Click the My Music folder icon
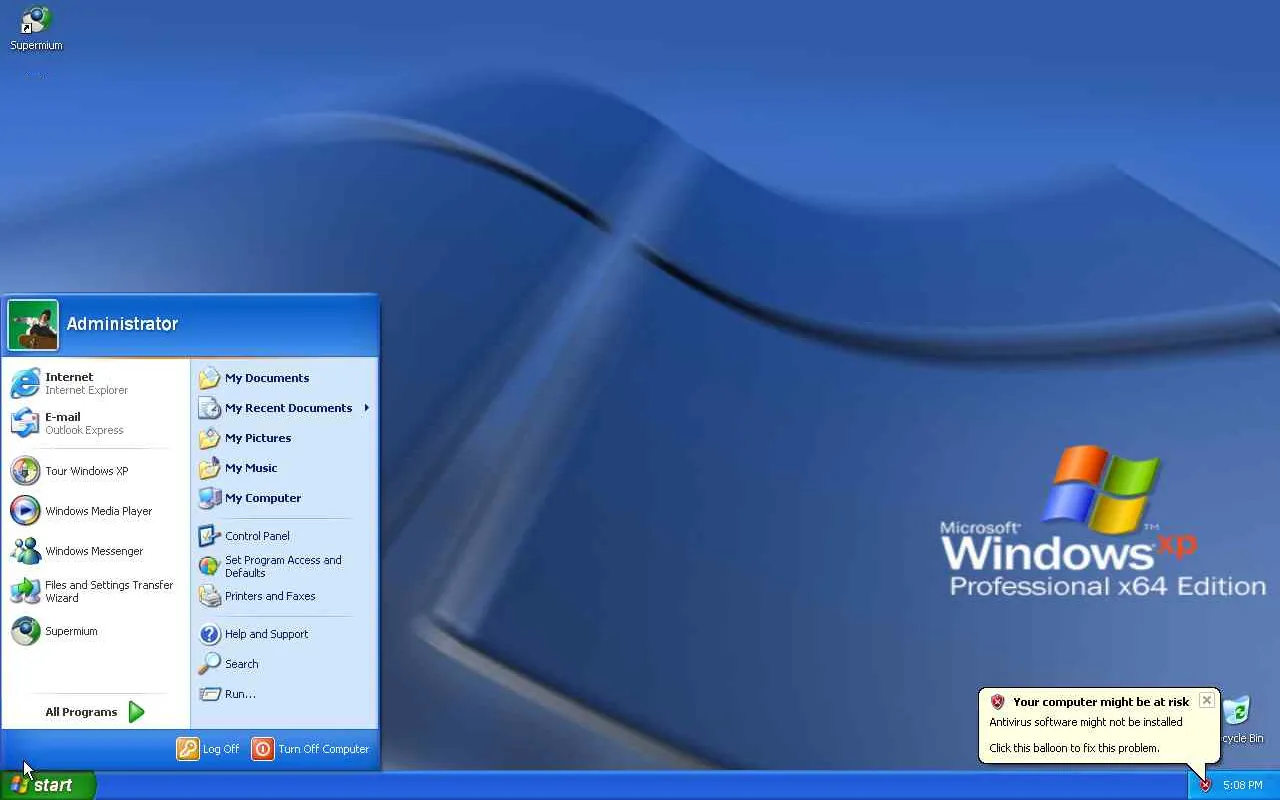This screenshot has width=1280, height=800. (x=209, y=468)
